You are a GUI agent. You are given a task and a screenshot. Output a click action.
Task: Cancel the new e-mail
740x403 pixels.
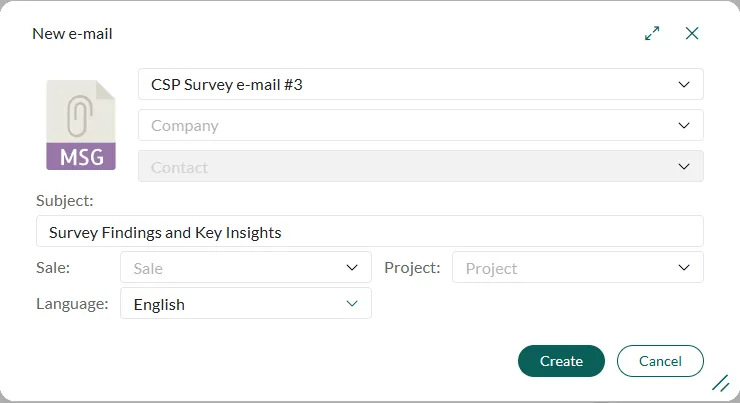pyautogui.click(x=660, y=361)
